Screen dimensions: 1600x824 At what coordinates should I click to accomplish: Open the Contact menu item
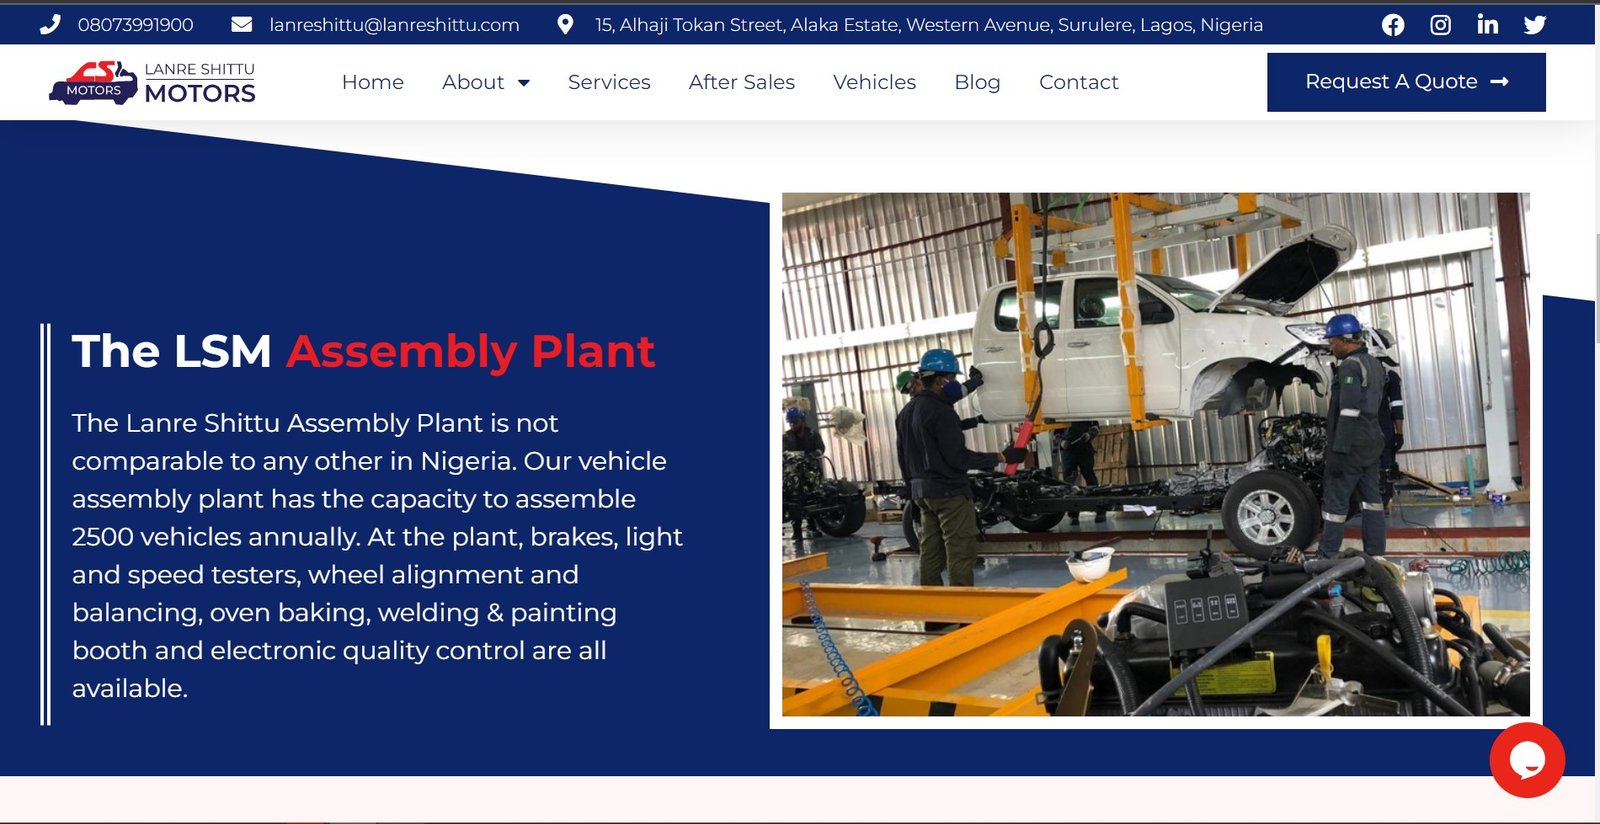coord(1079,82)
